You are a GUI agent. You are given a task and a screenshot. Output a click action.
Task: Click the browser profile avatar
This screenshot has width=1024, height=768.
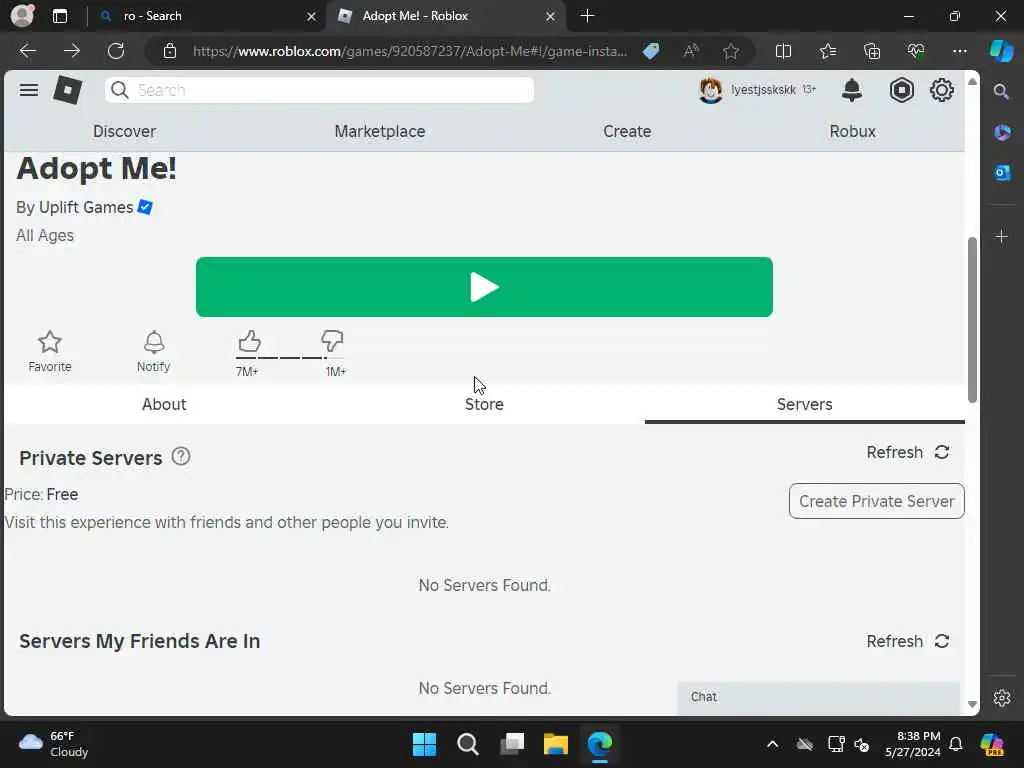(22, 16)
